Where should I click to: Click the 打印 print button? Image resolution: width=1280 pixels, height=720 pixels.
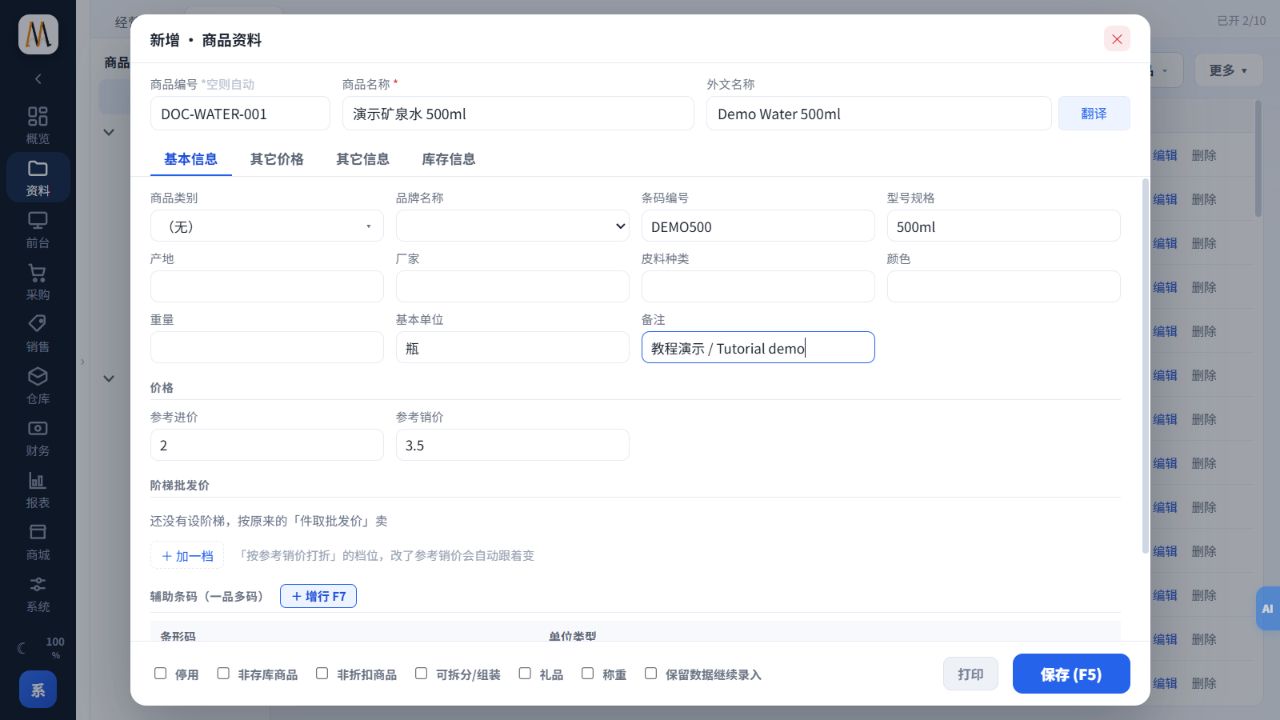click(970, 674)
